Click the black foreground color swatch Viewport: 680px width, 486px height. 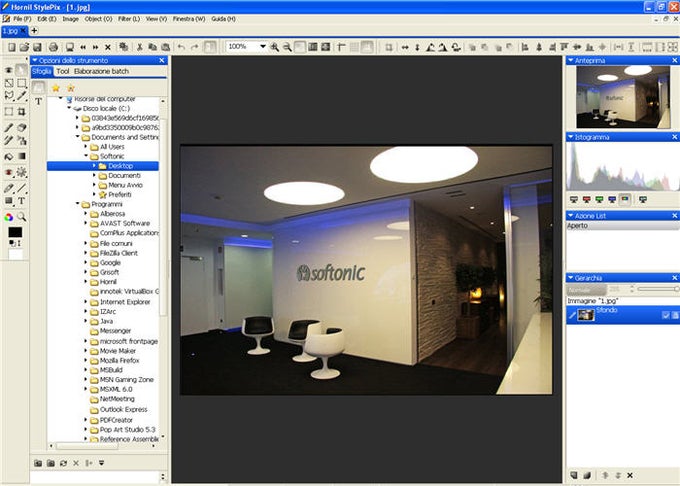(15, 232)
